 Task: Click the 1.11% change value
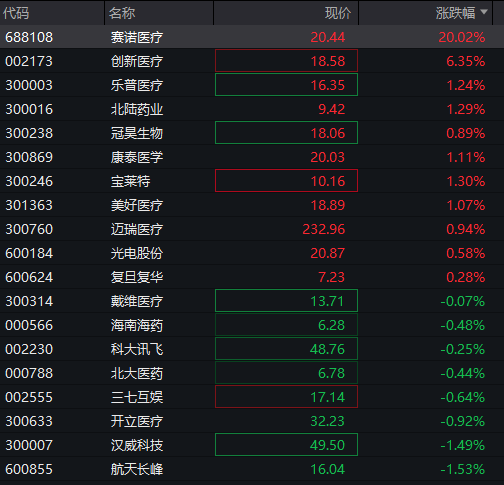coord(466,157)
